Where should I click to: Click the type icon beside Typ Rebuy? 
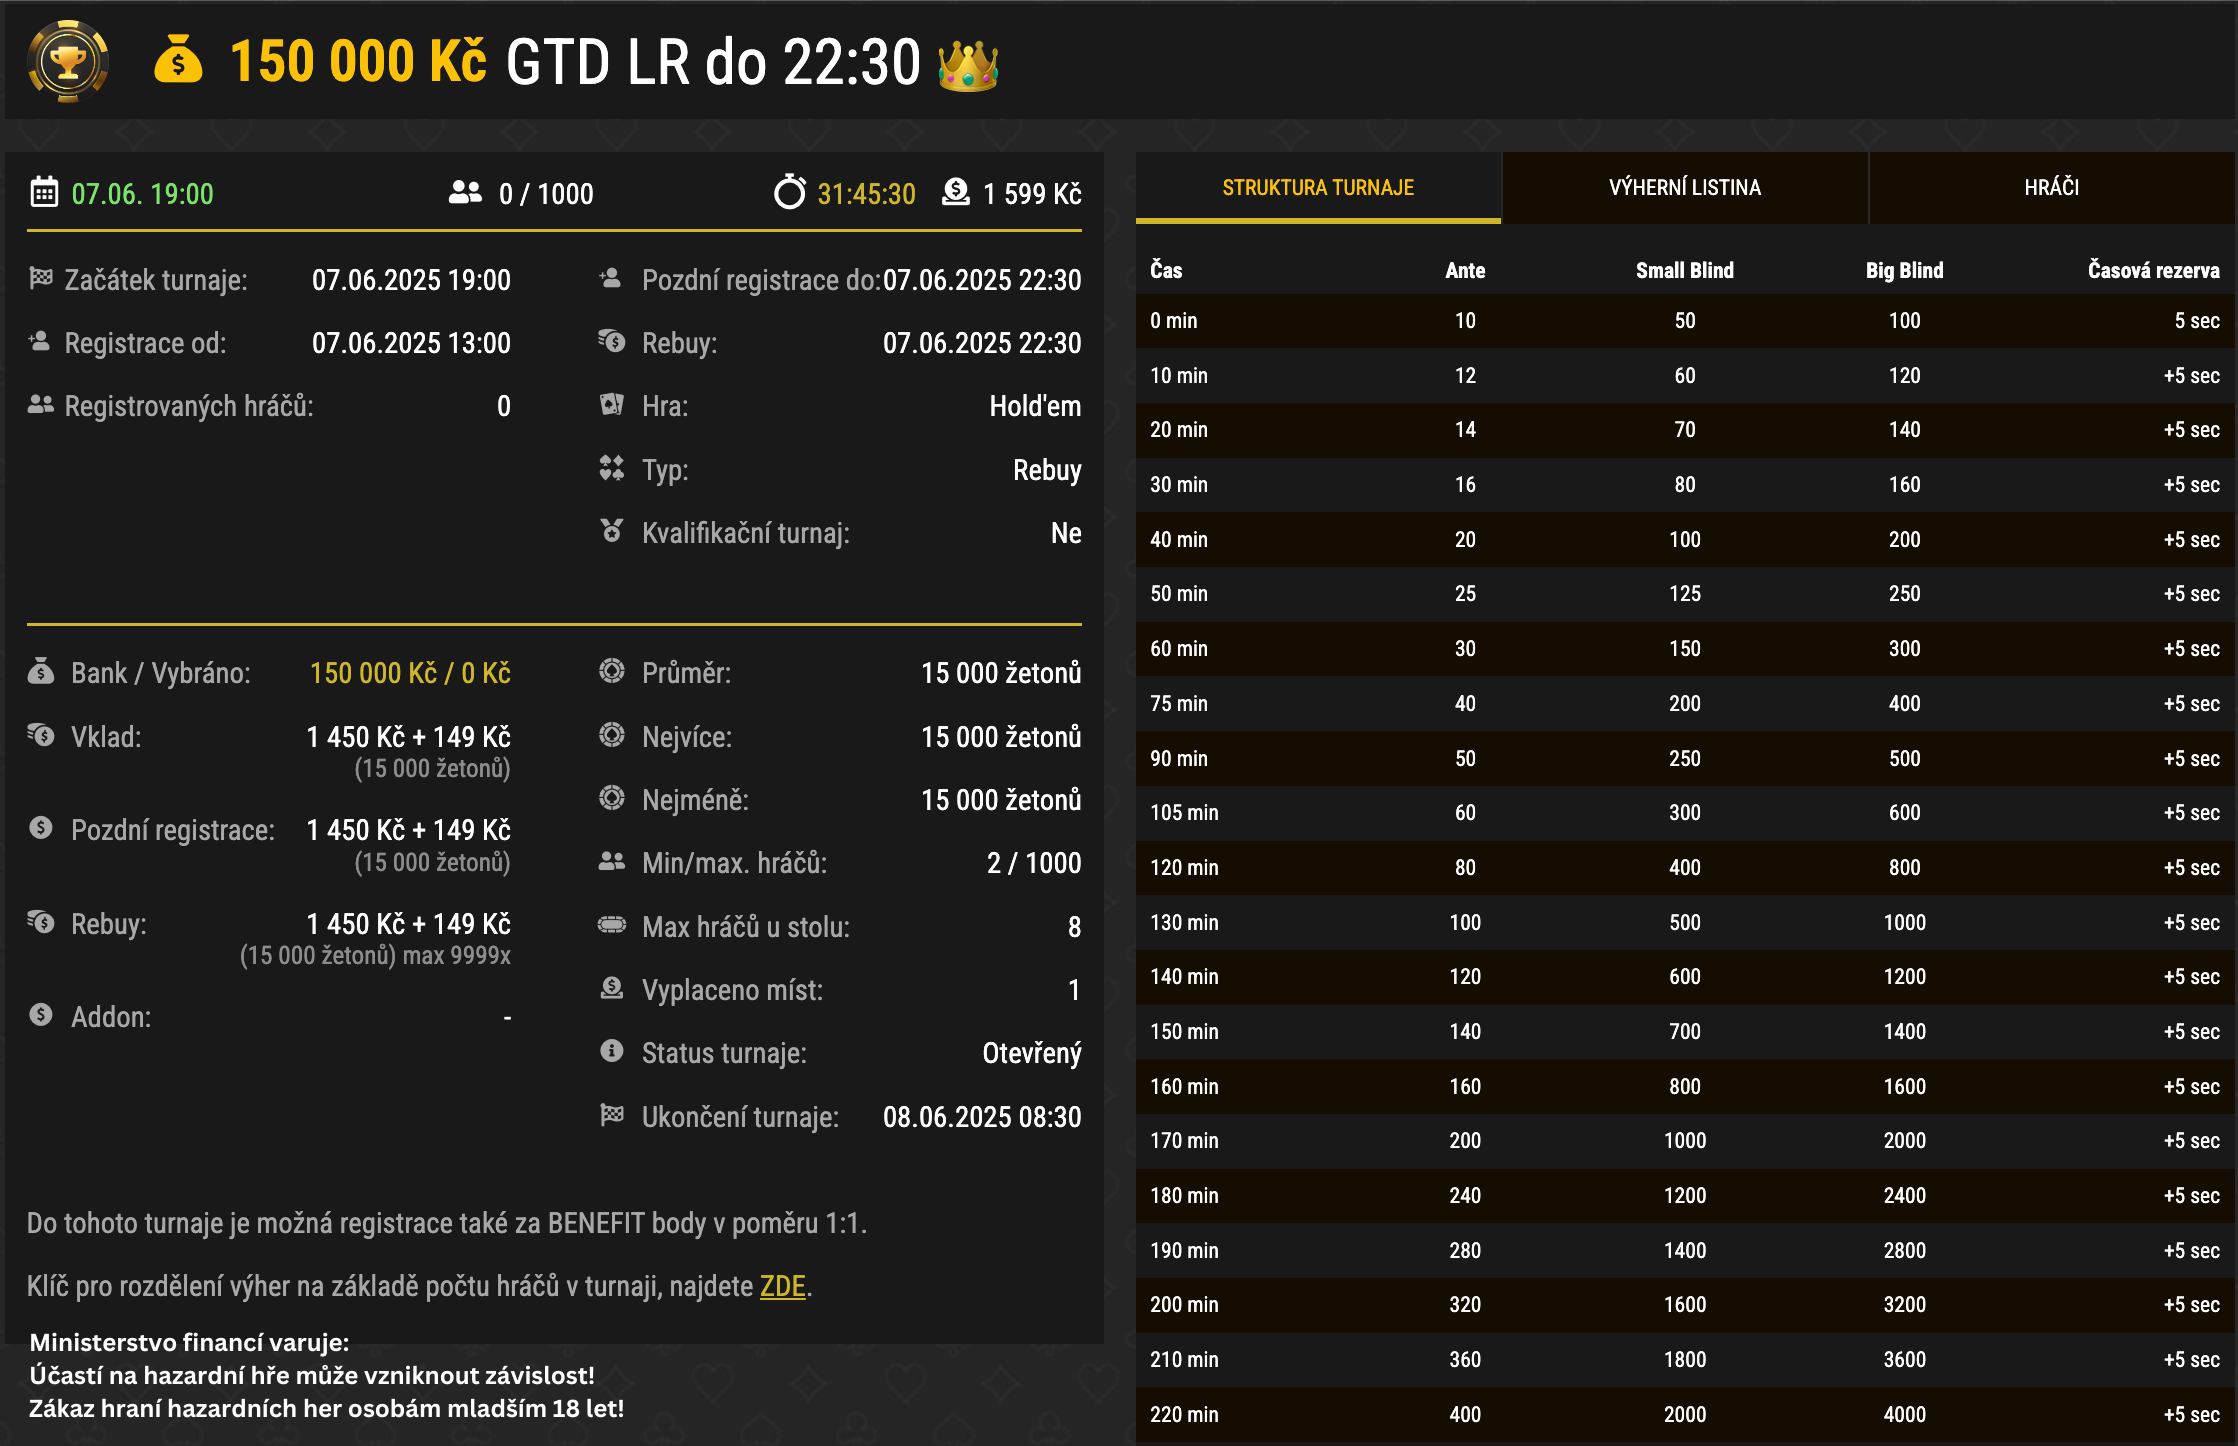coord(612,469)
